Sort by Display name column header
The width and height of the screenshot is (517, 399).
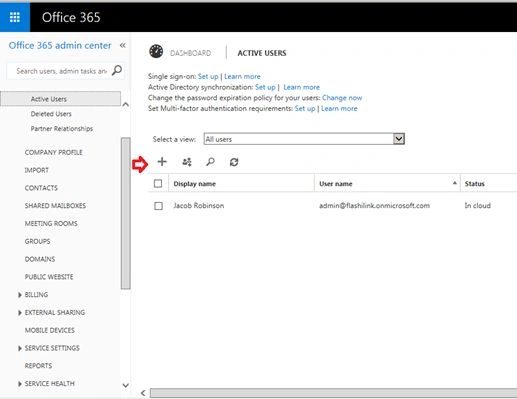[x=194, y=184]
